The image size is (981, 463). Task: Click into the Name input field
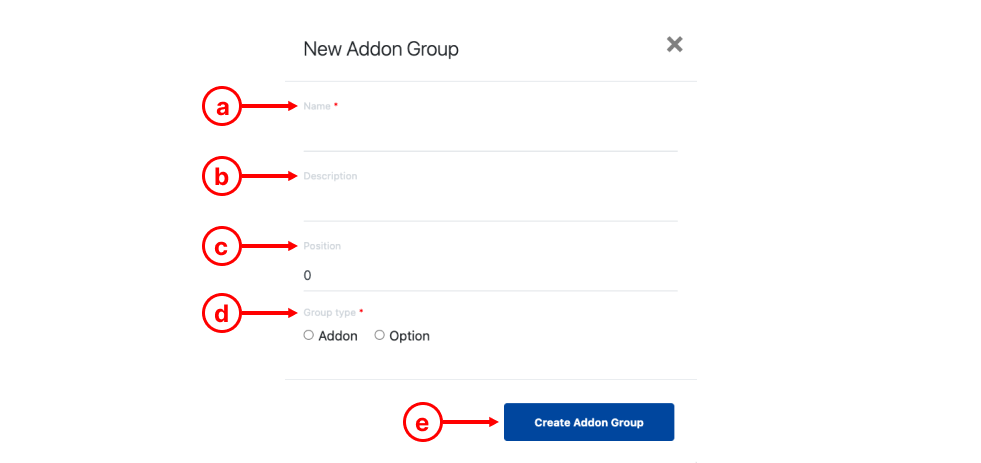[490, 136]
